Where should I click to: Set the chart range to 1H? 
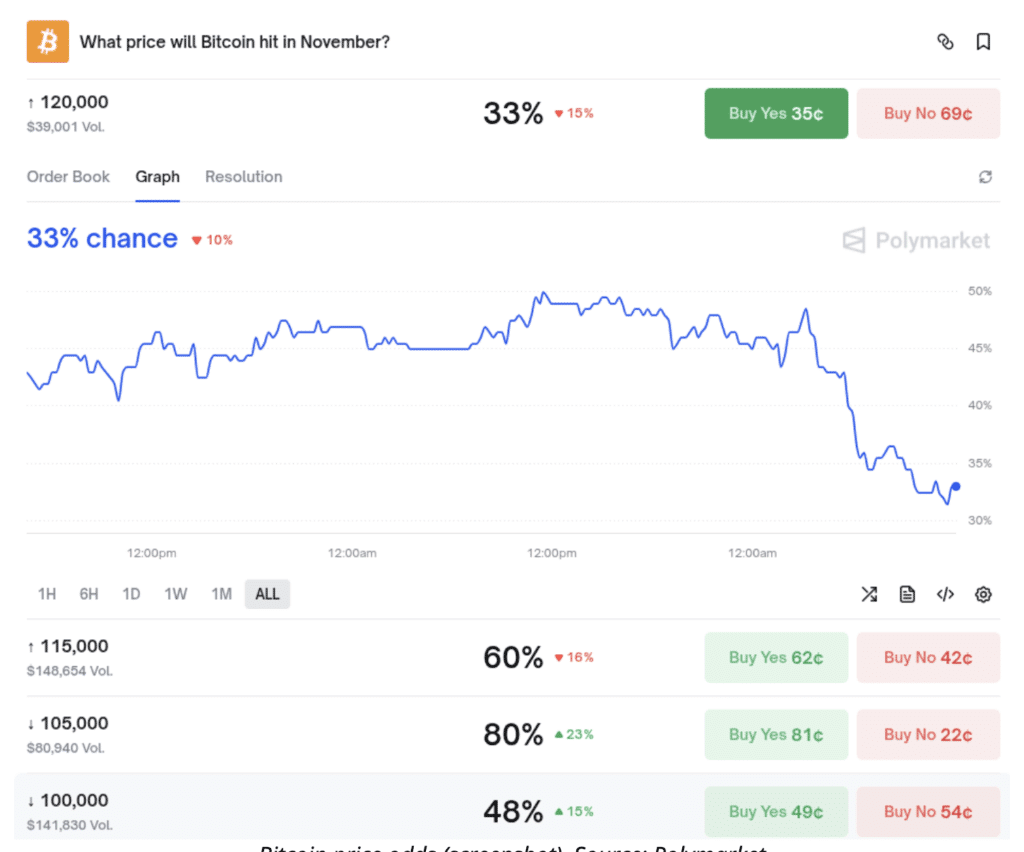[x=47, y=594]
